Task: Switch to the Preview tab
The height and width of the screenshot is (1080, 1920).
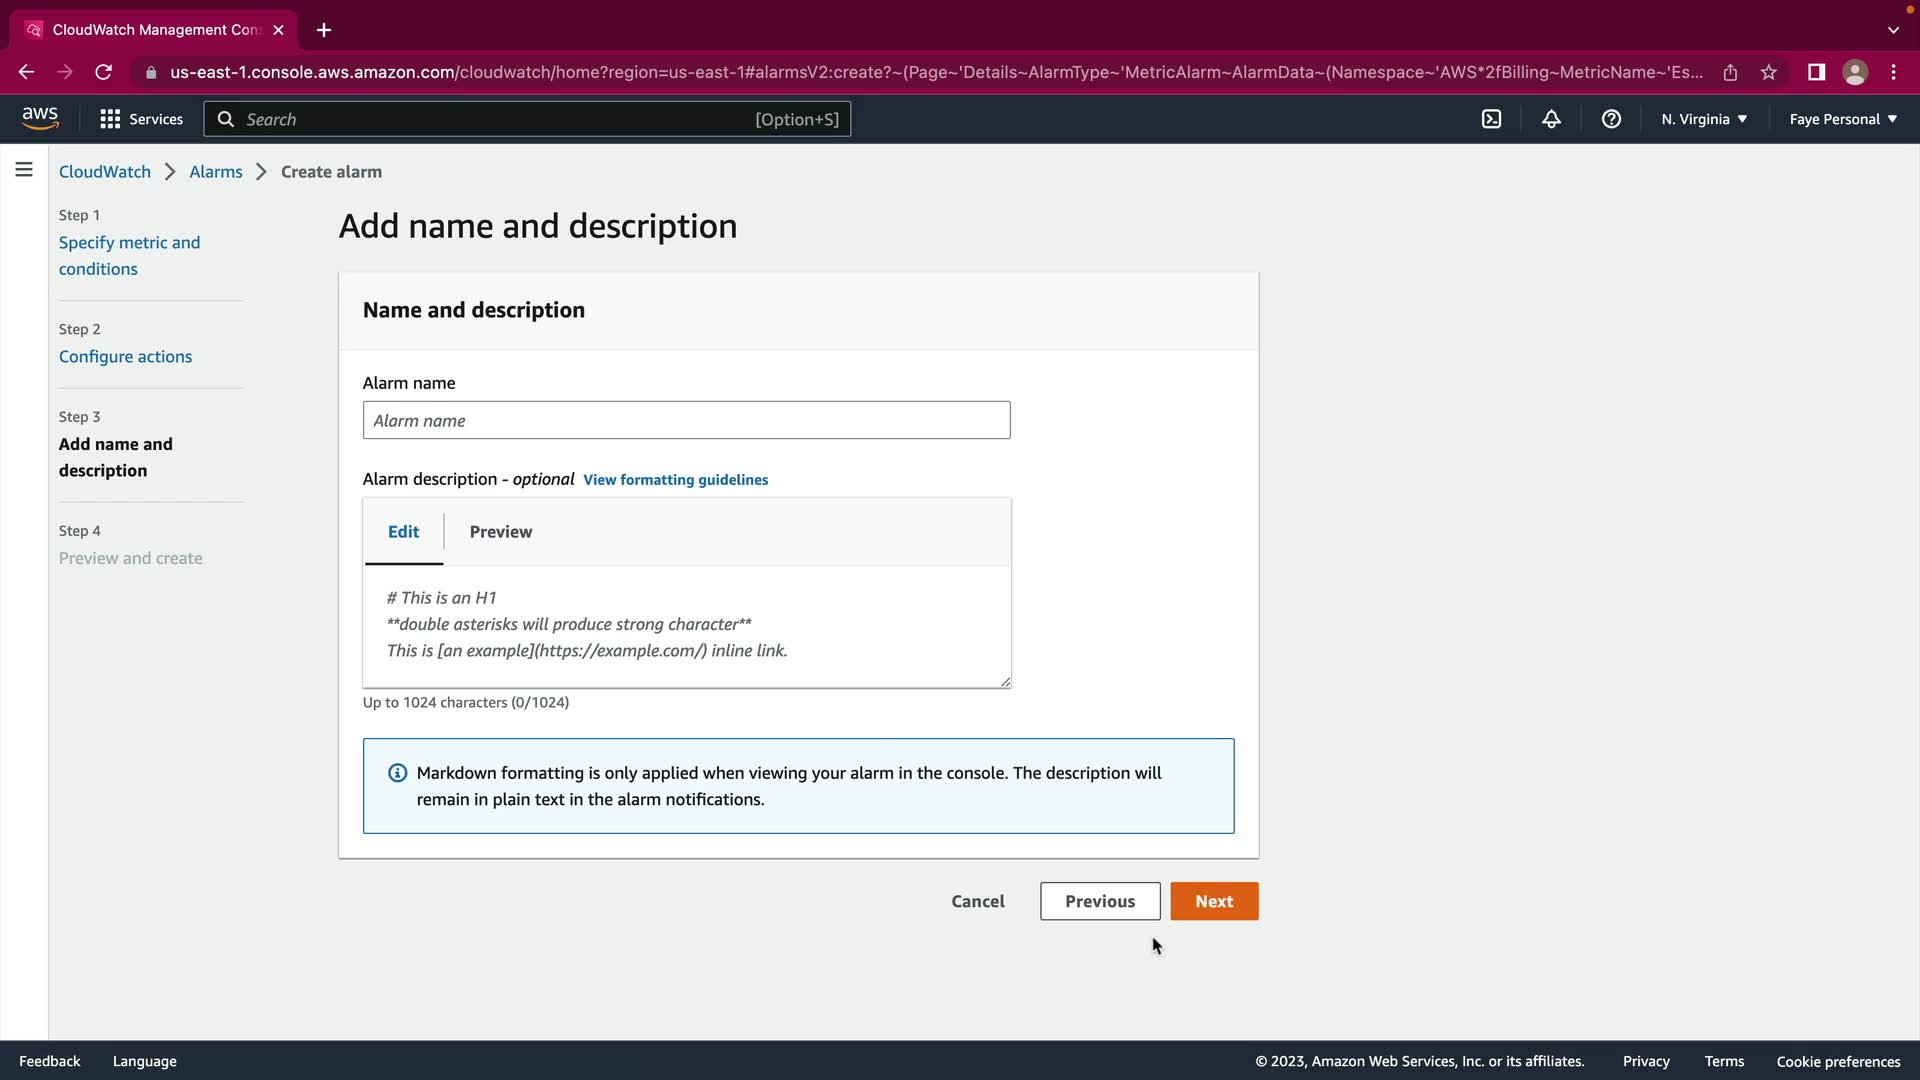Action: click(x=500, y=532)
